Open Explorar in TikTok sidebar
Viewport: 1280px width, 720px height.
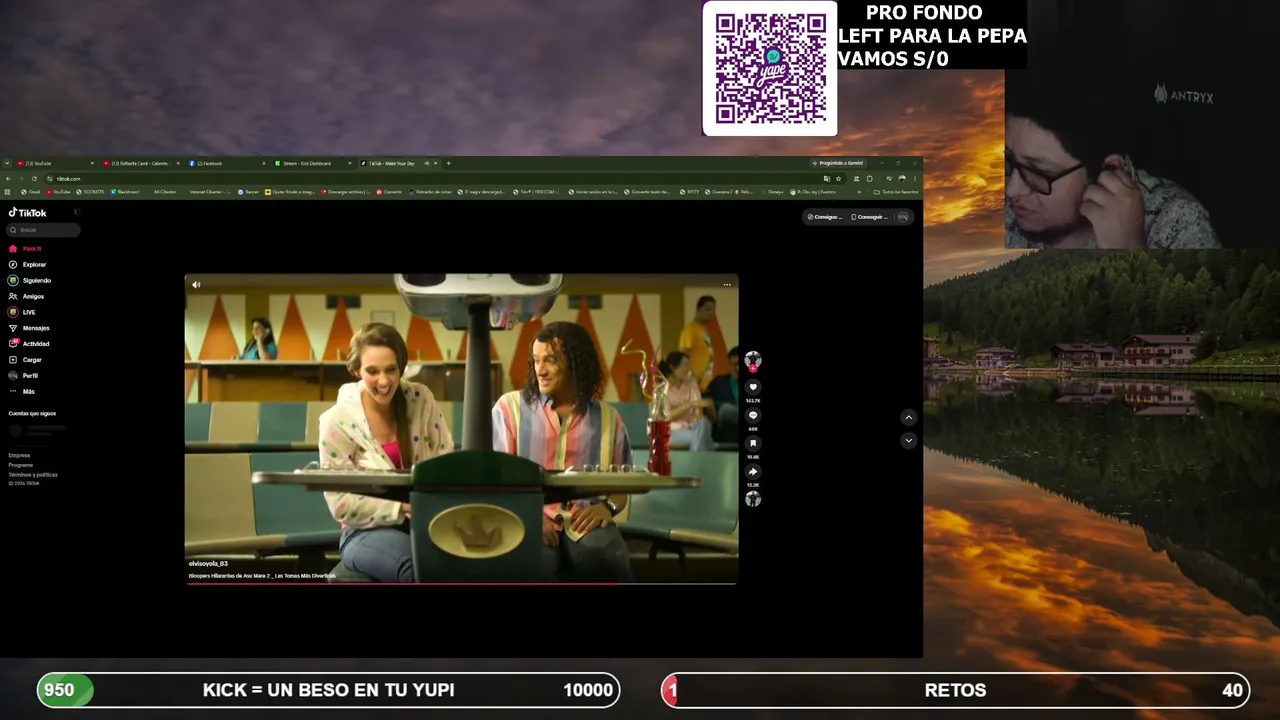[x=28, y=265]
